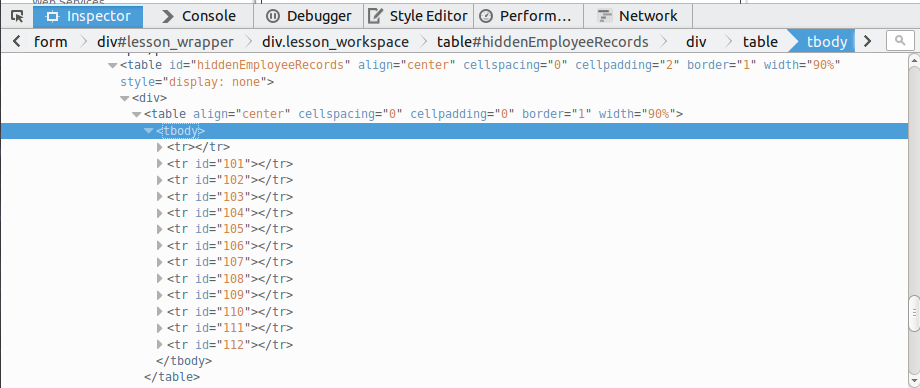The width and height of the screenshot is (920, 388).
Task: Open the Style Editor tab
Action: (x=418, y=16)
